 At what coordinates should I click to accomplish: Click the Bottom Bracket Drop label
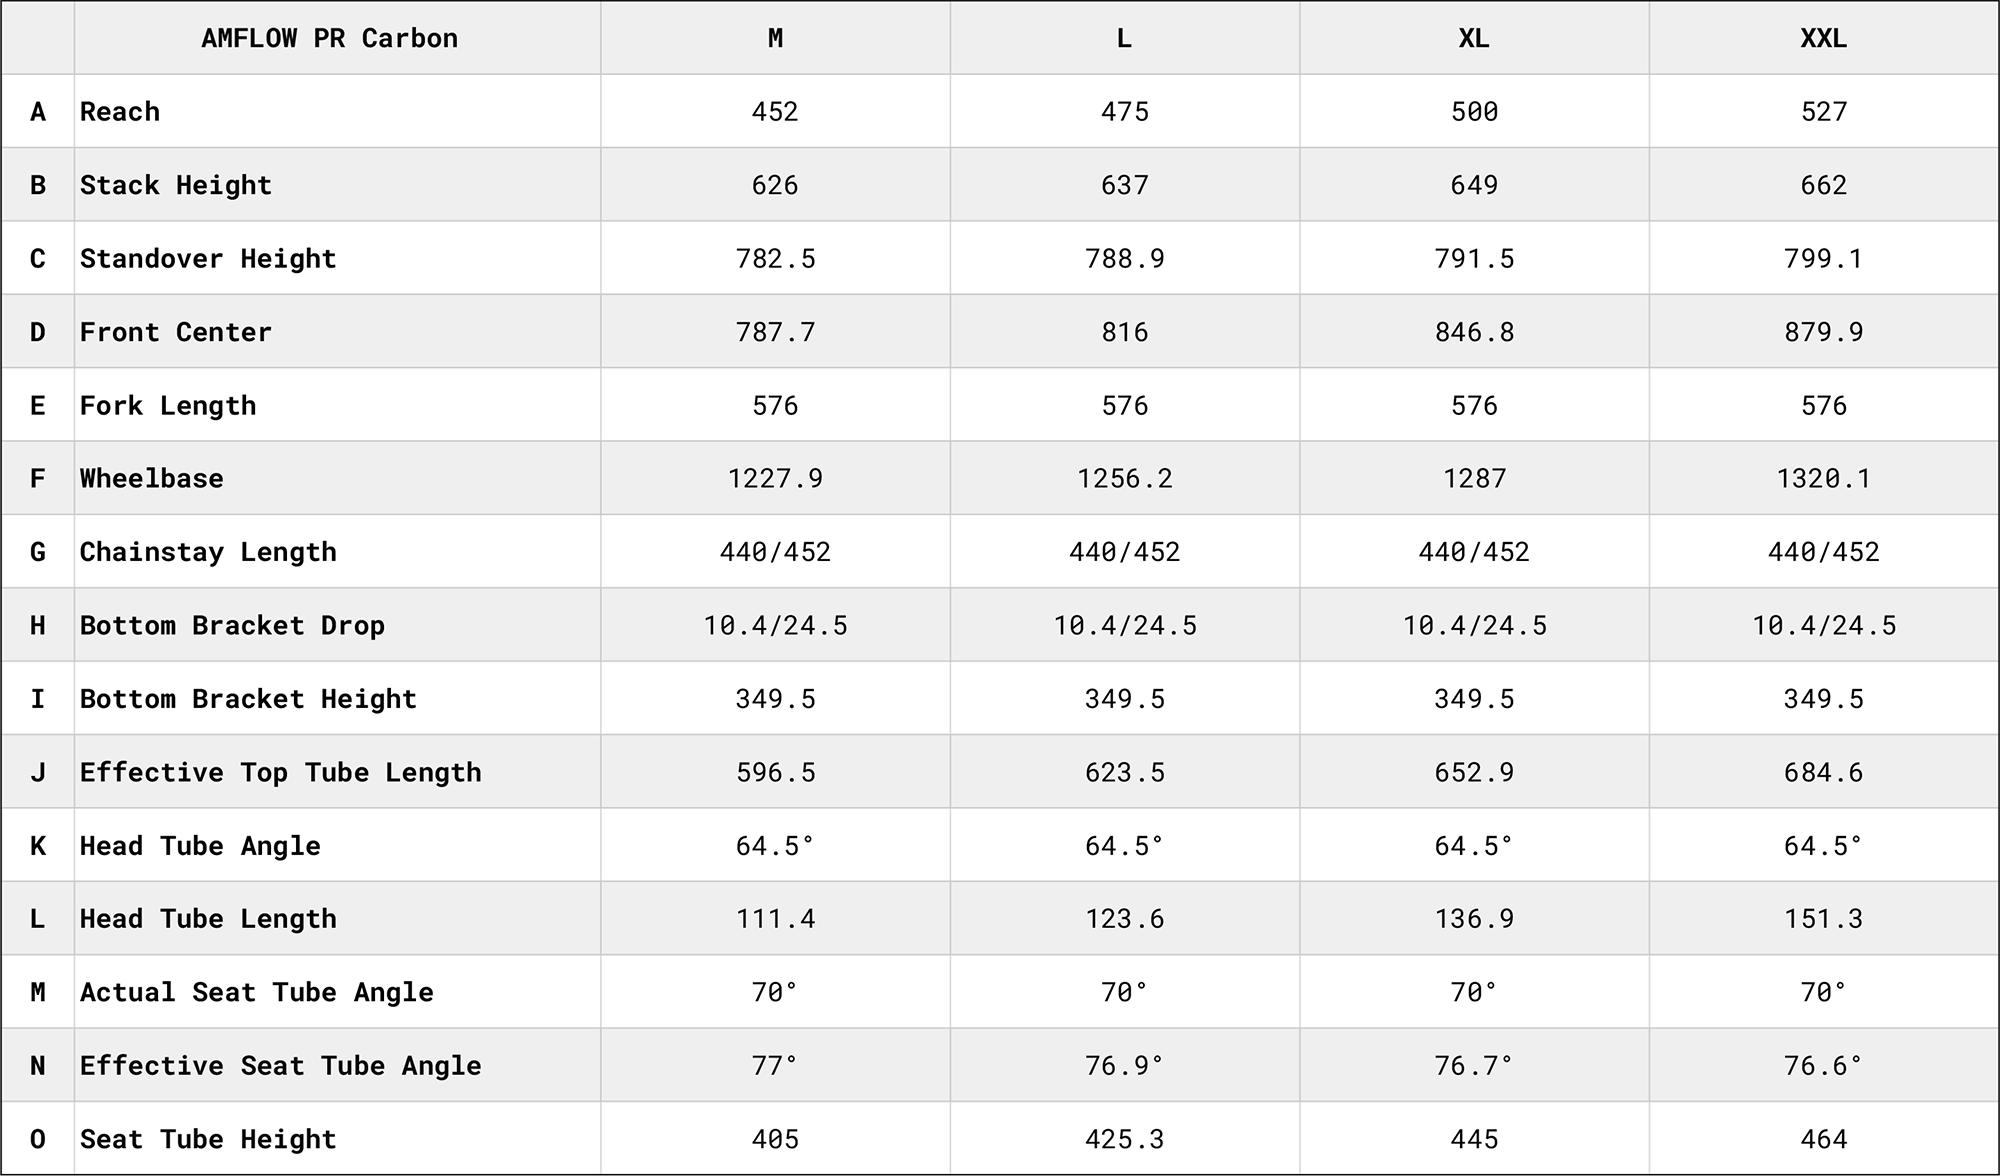tap(232, 625)
